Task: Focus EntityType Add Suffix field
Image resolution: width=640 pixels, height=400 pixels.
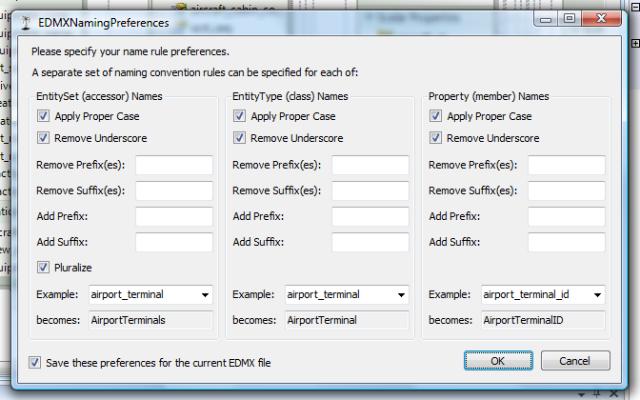Action: click(x=370, y=242)
